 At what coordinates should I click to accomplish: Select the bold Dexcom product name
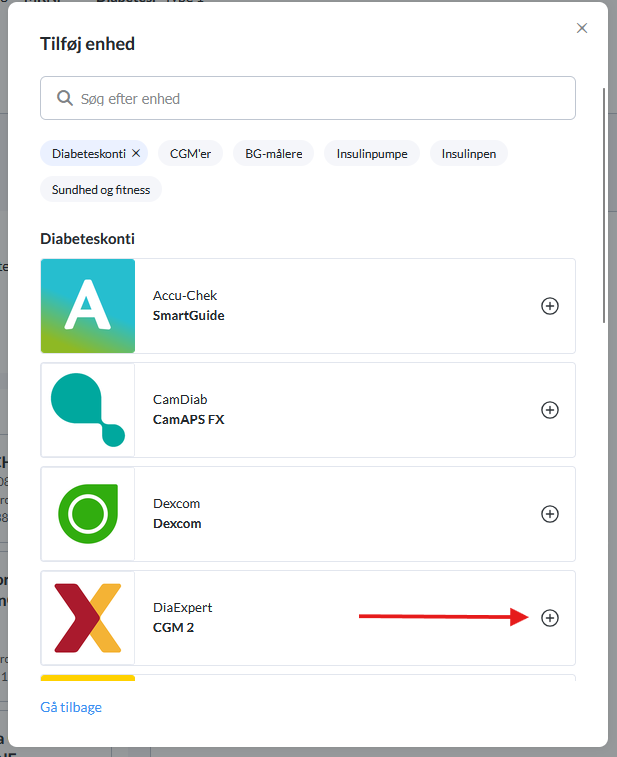[177, 524]
